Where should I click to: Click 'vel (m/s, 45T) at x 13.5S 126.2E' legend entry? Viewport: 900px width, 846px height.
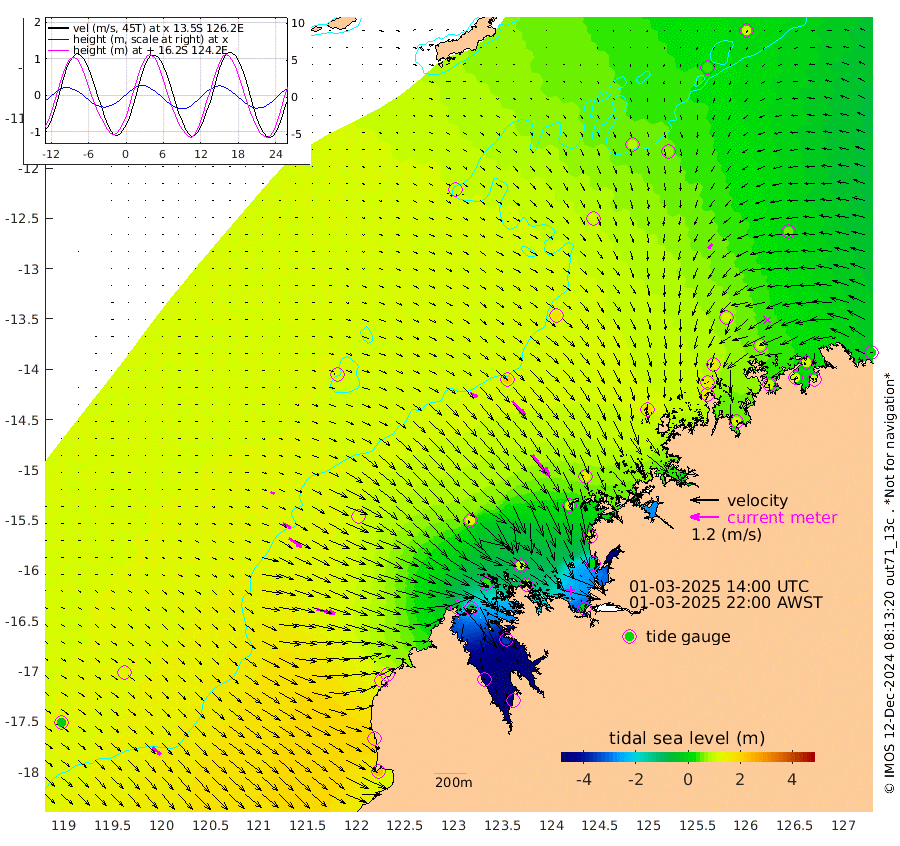point(158,28)
